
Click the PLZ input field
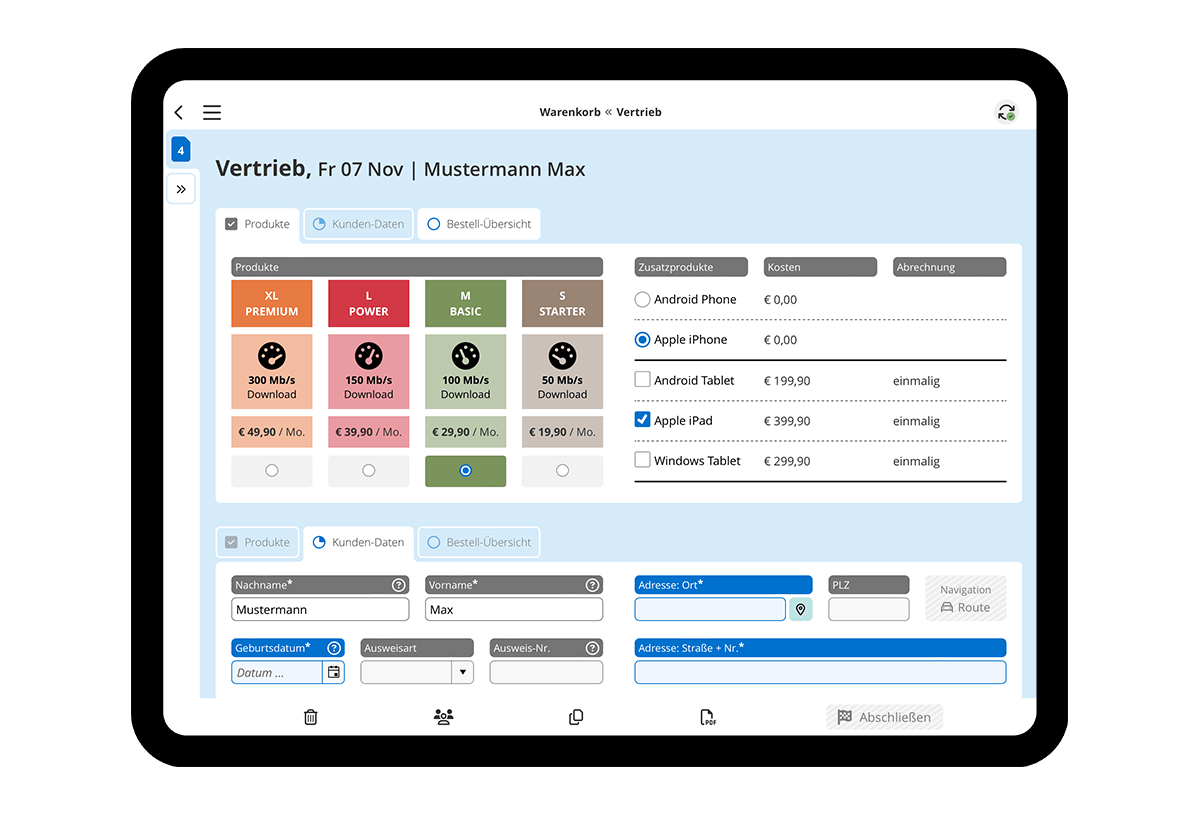point(868,609)
